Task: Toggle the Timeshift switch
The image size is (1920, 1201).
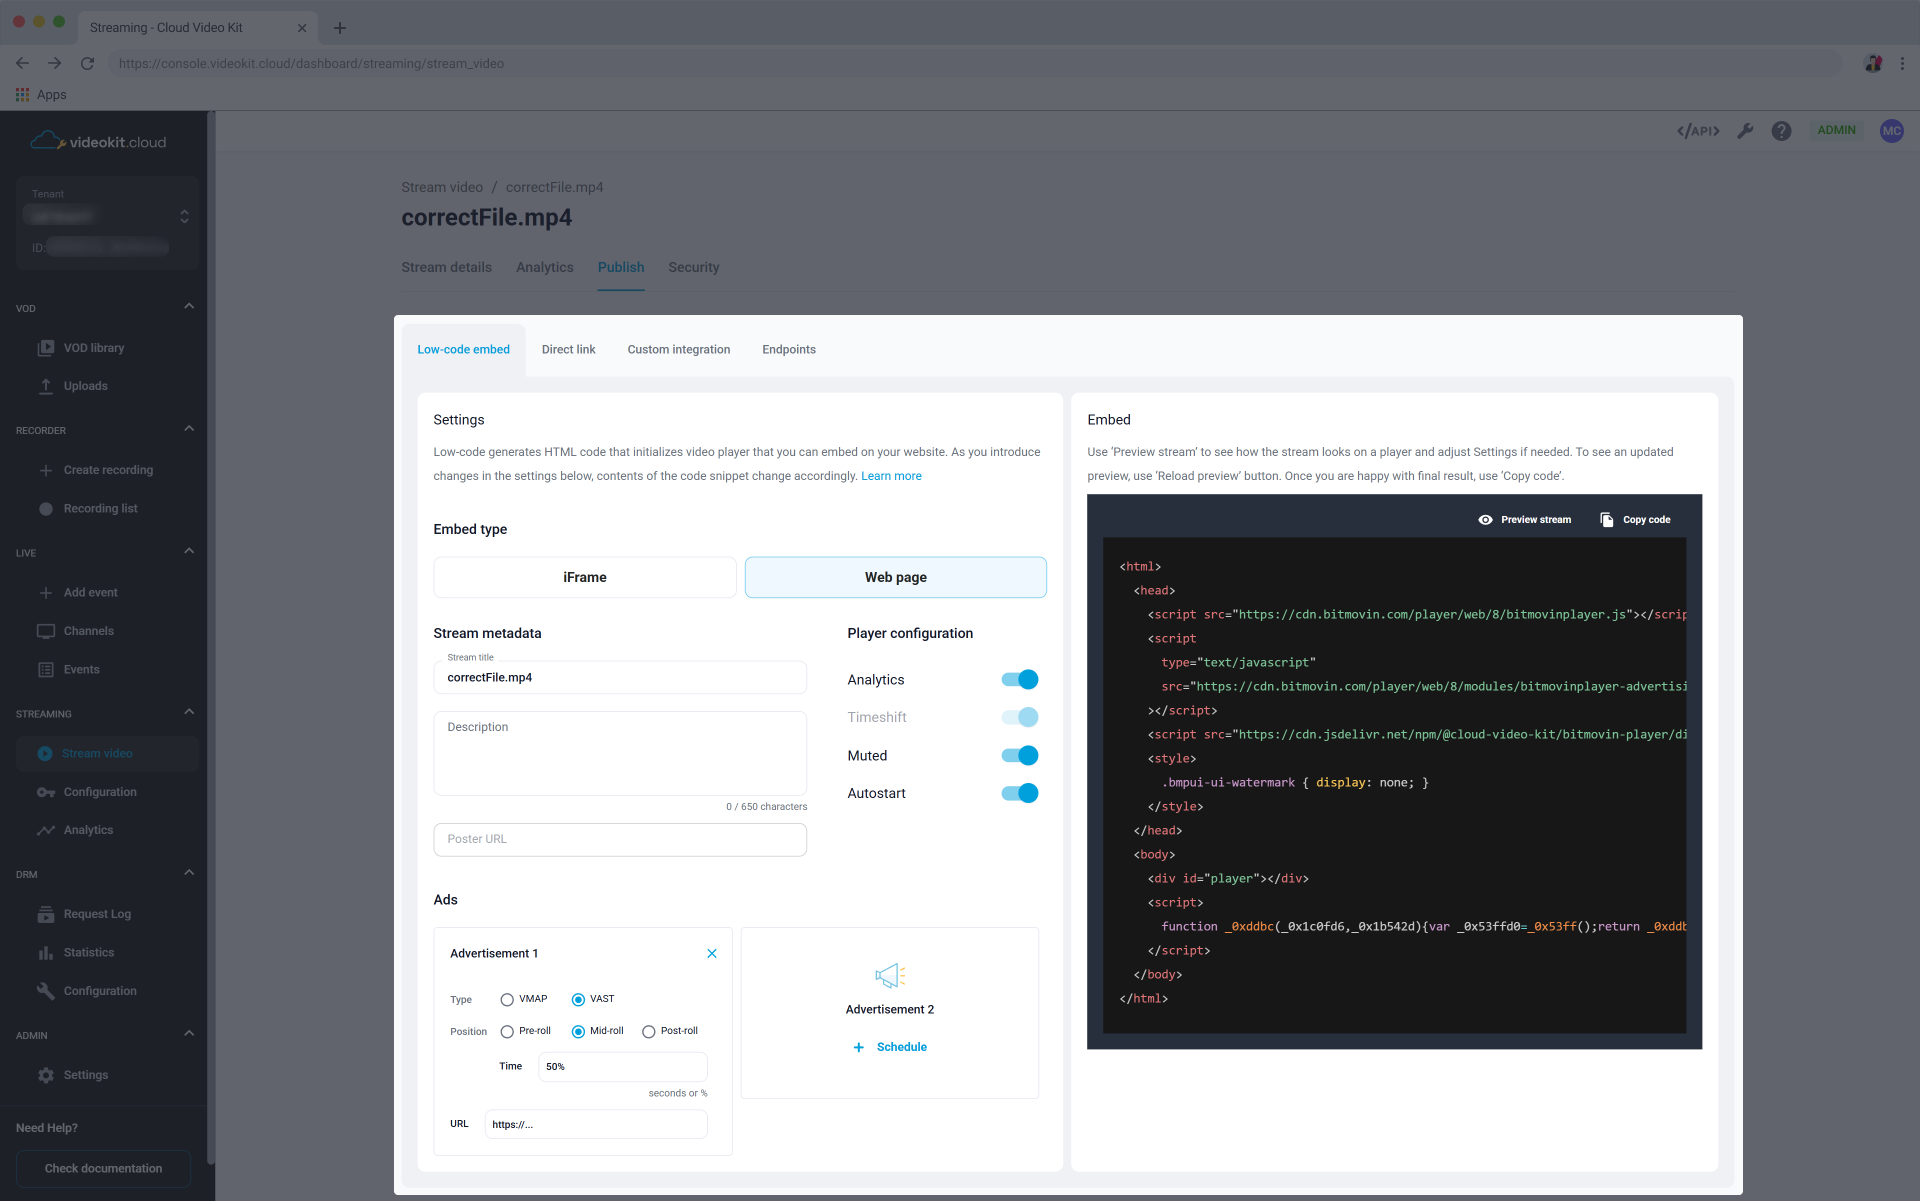Action: [1020, 718]
